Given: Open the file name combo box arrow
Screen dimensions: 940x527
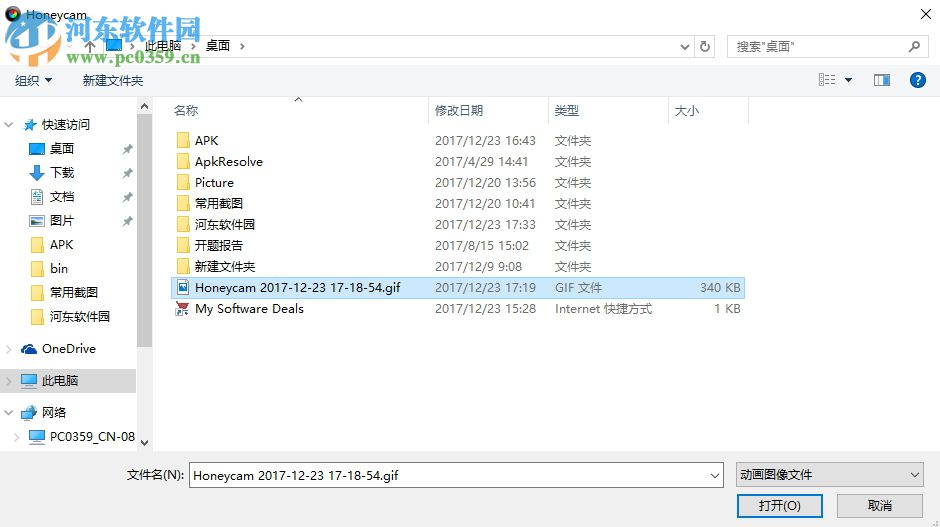Looking at the screenshot, I should [715, 475].
